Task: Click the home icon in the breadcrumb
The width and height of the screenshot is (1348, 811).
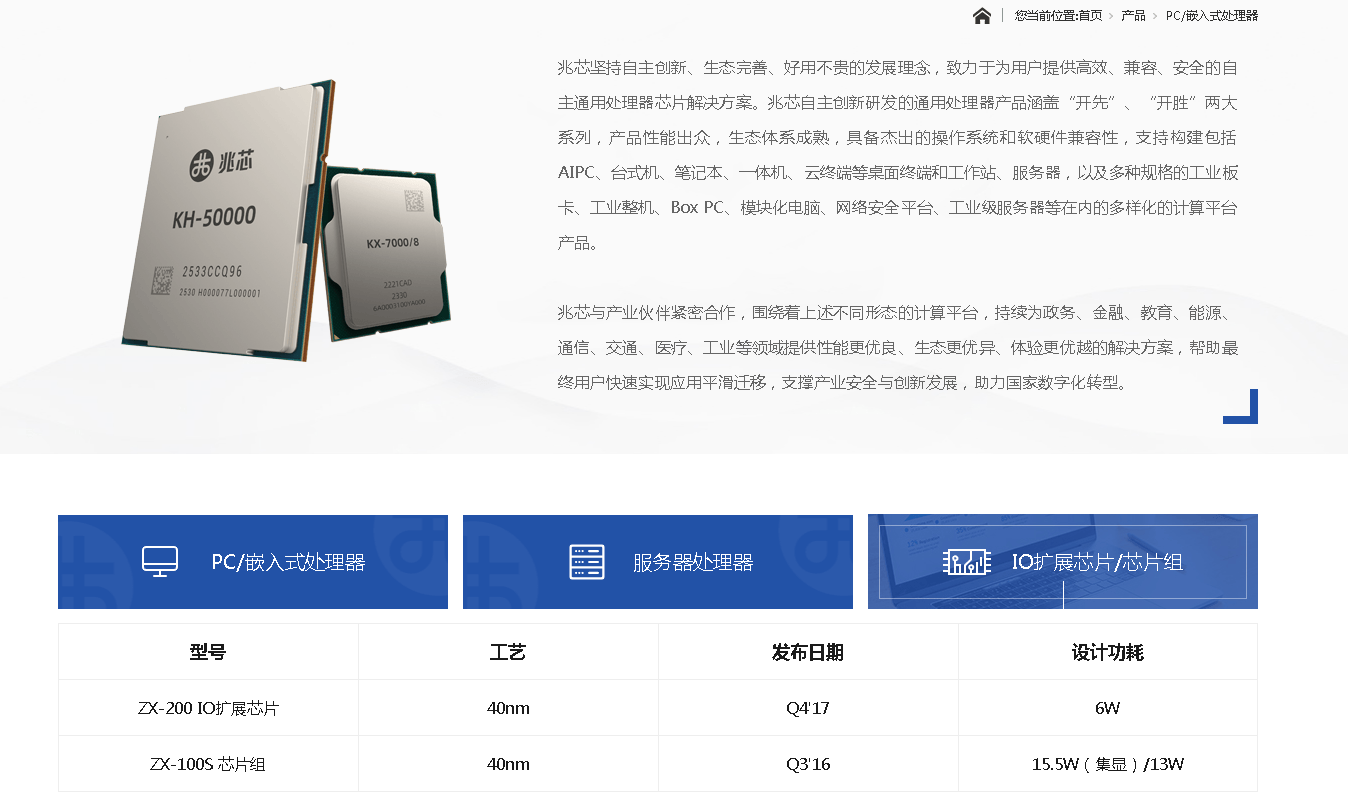Action: 982,16
